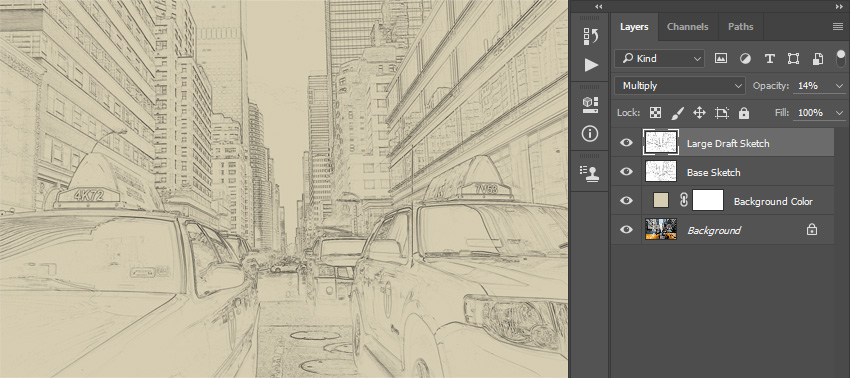Click the Opacity label

[x=771, y=86]
